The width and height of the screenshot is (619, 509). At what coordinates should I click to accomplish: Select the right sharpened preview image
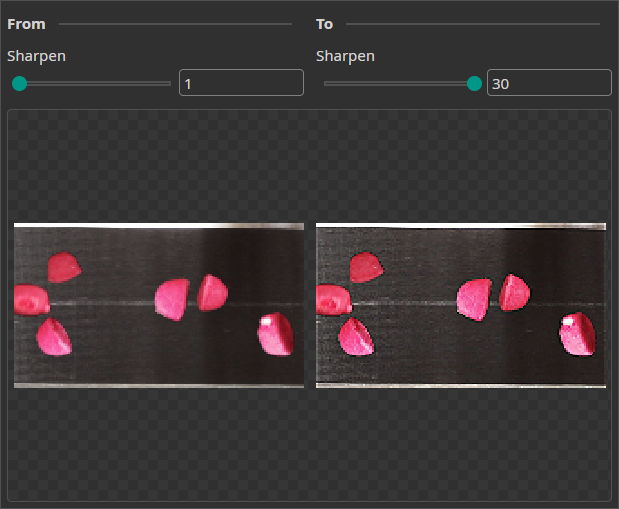(461, 305)
